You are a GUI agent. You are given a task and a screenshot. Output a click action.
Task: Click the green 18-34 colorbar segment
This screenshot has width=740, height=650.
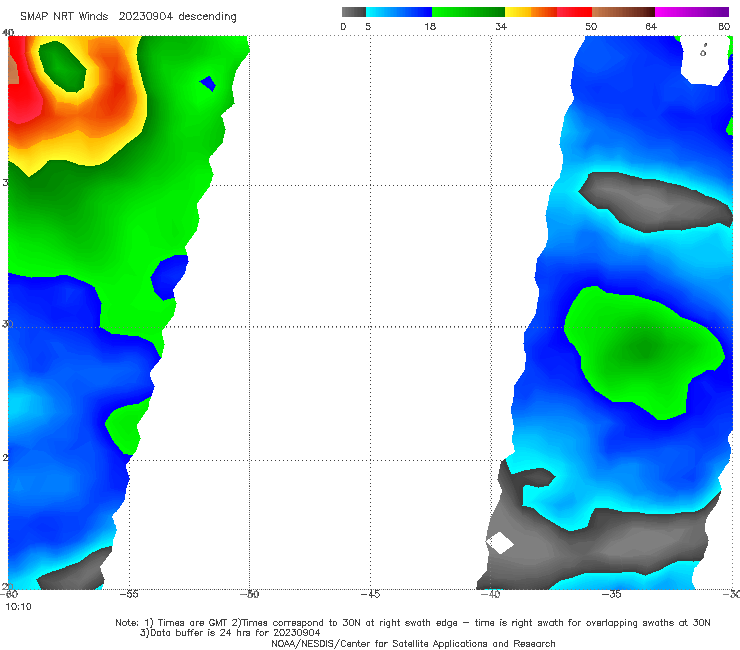(x=468, y=12)
